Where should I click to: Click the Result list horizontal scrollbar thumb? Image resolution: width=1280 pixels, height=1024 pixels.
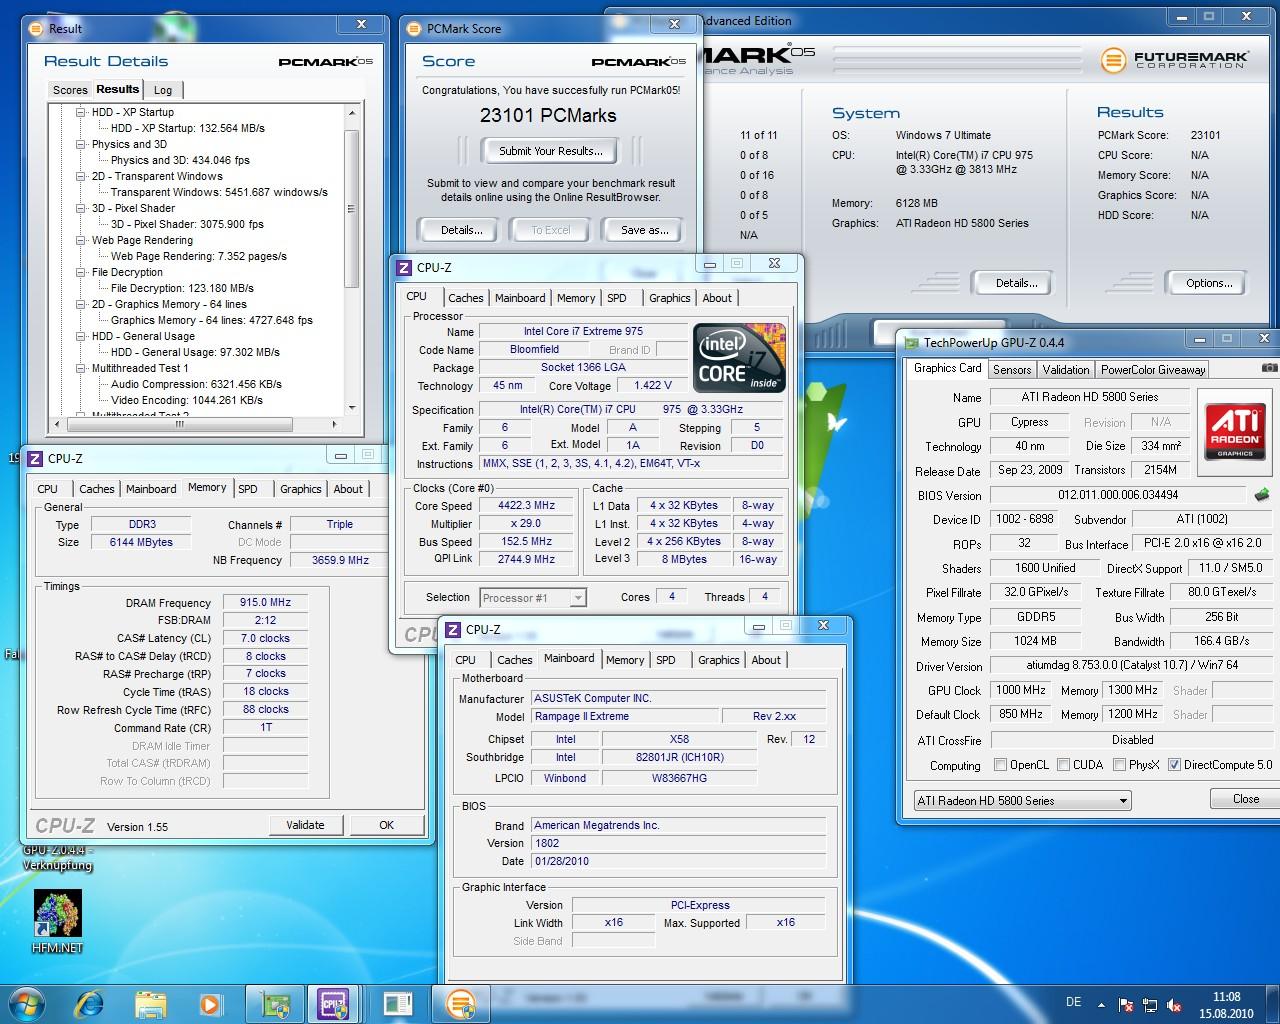click(x=180, y=425)
